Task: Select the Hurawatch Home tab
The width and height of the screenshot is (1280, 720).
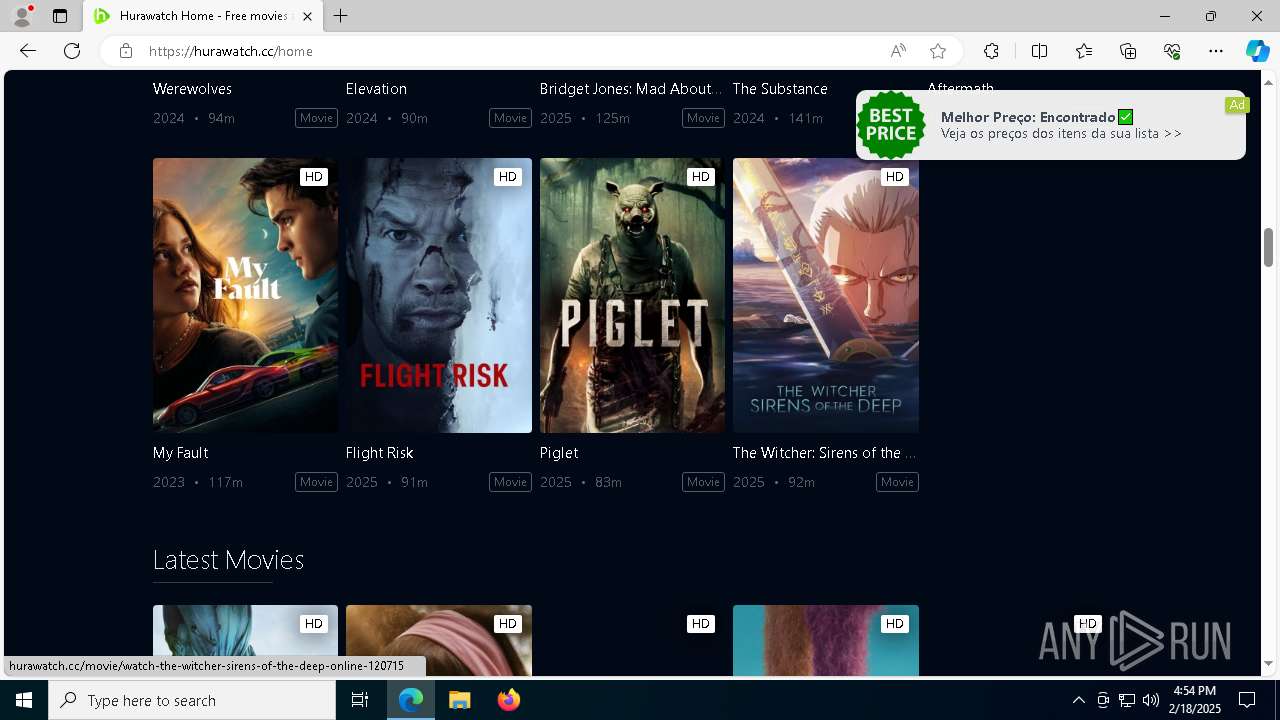Action: [x=203, y=16]
